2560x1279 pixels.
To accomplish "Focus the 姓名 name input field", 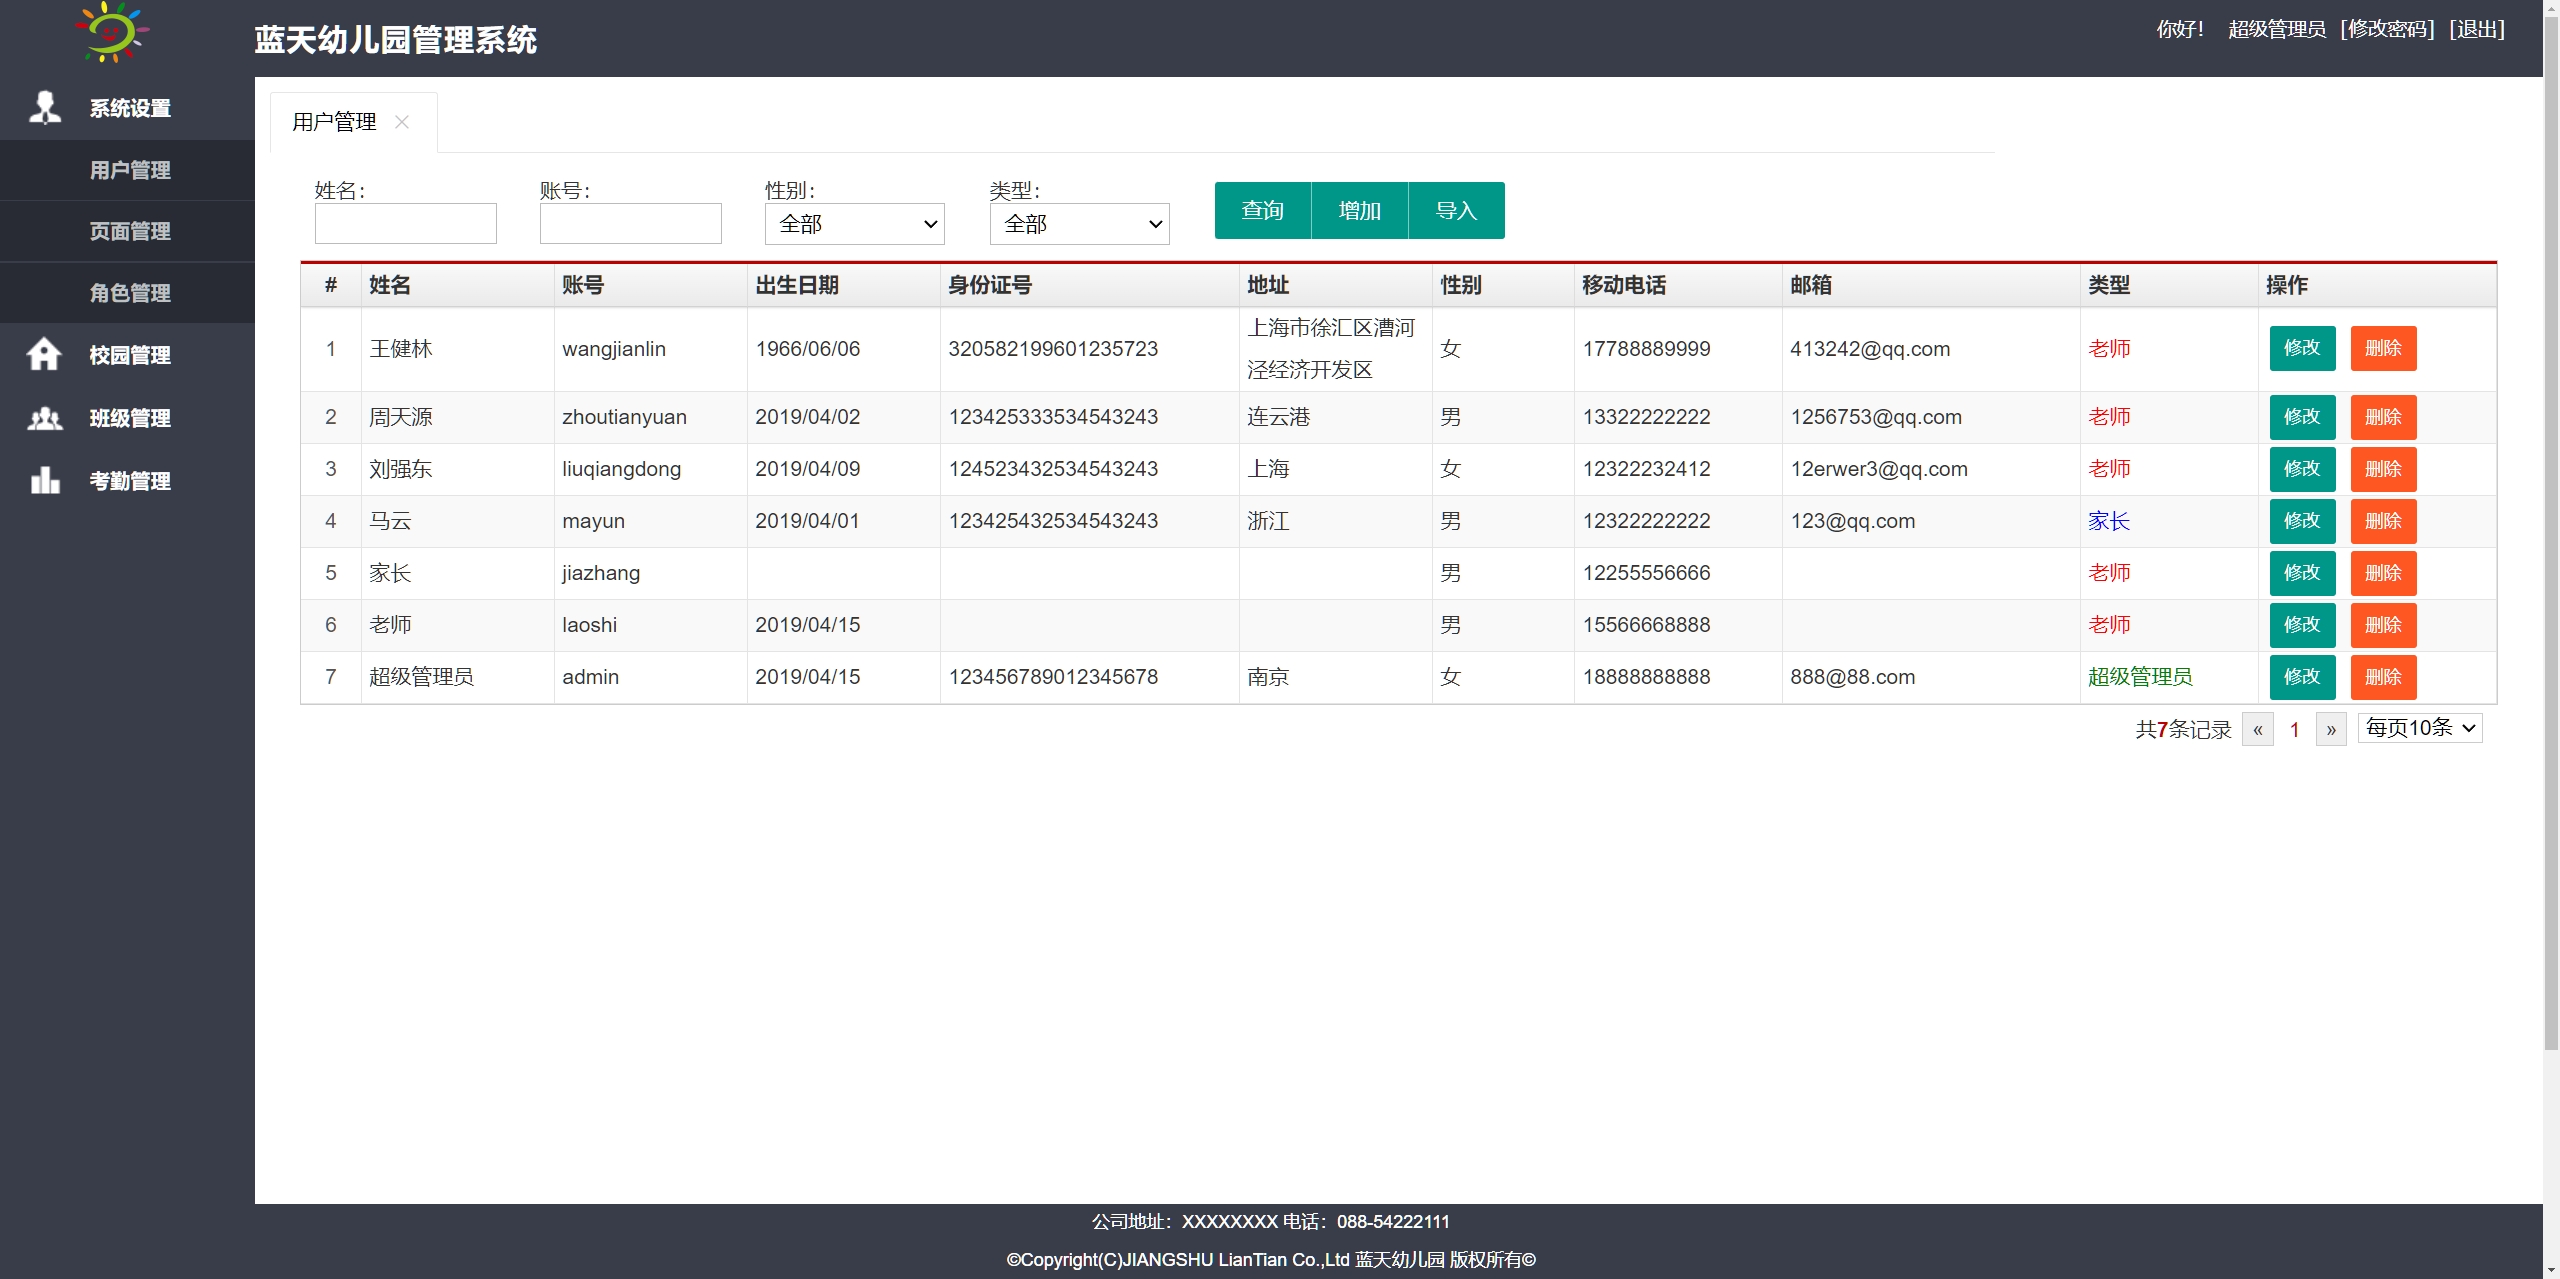I will [405, 223].
